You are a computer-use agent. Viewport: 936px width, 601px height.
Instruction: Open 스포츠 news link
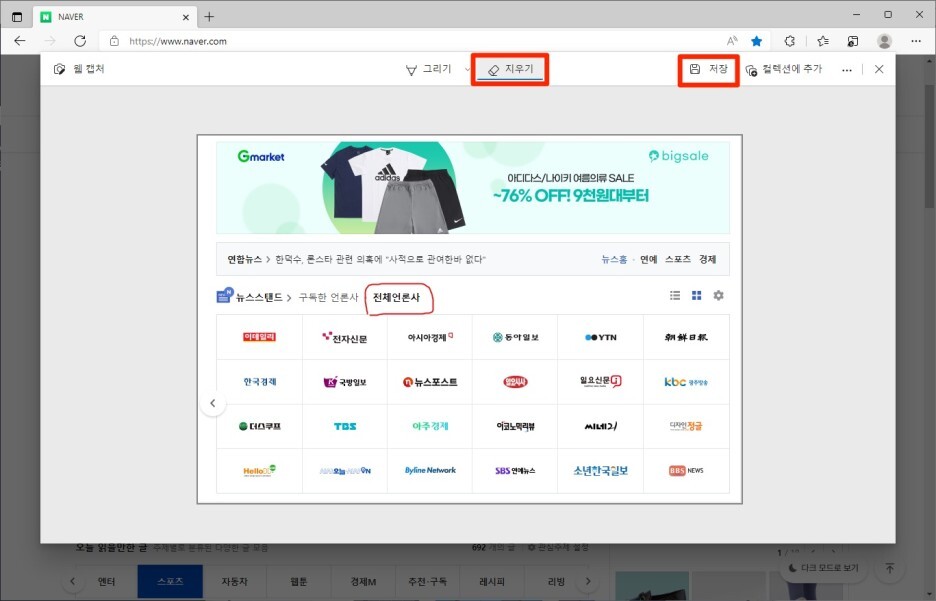(x=678, y=259)
